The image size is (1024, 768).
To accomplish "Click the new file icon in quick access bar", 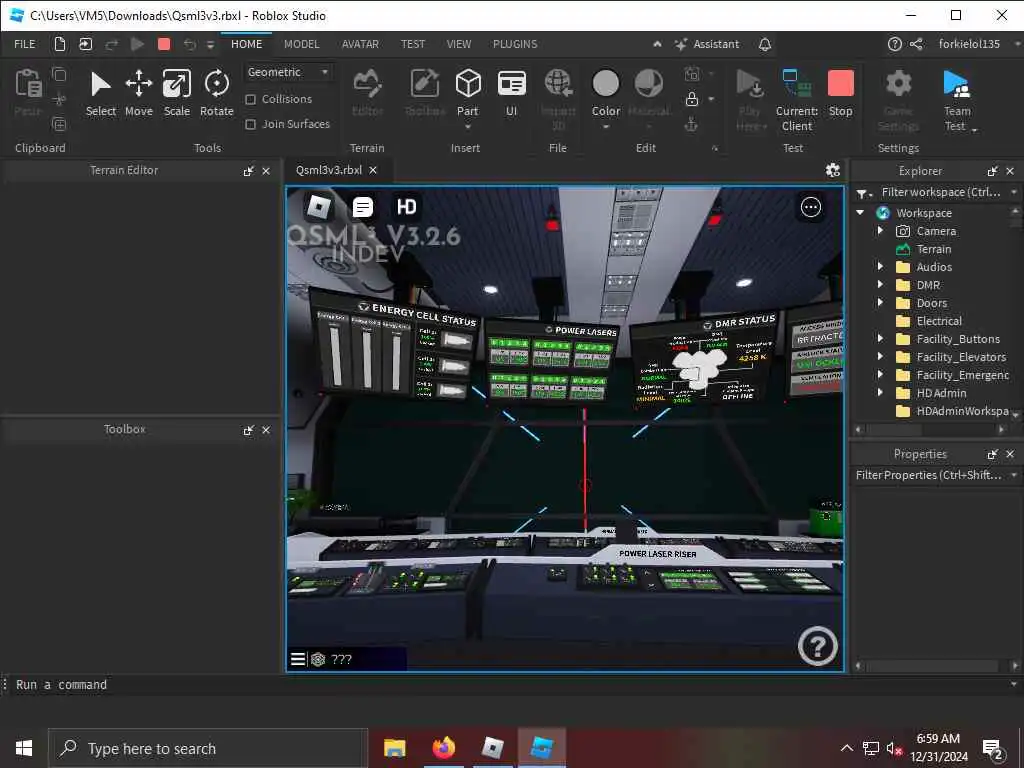I will (59, 44).
